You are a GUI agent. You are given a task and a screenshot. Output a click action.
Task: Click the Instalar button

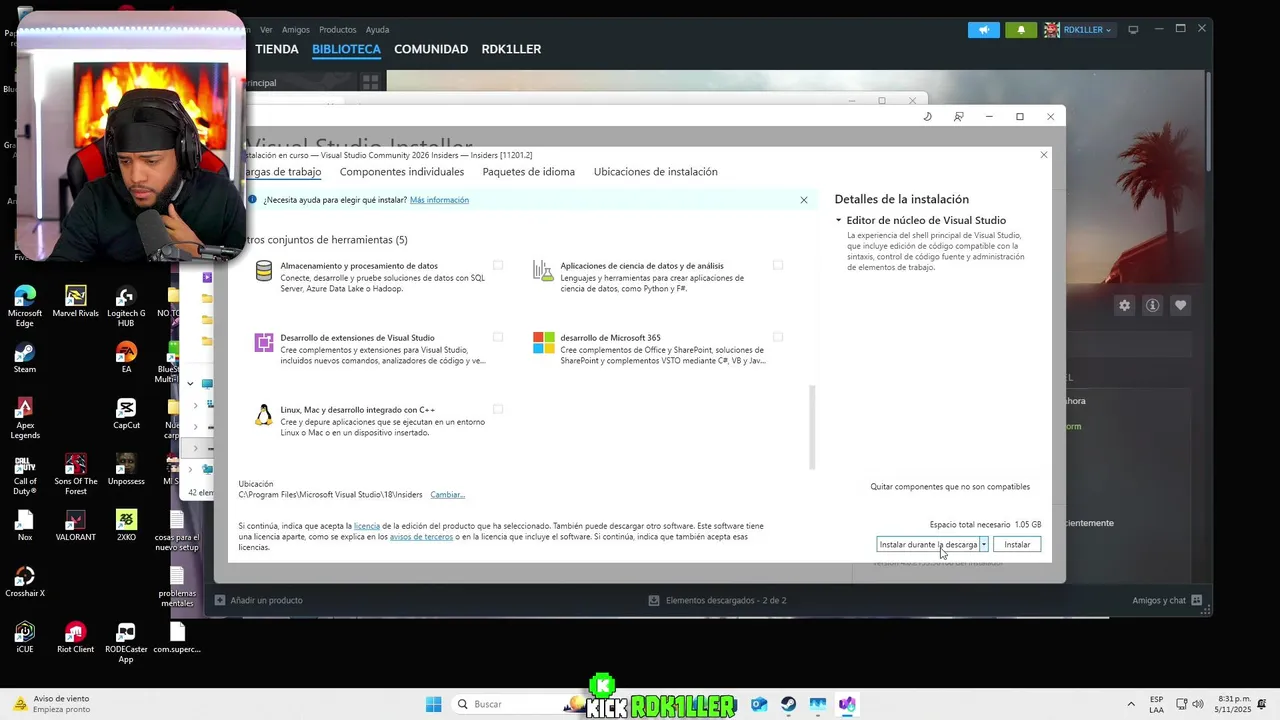1017,544
